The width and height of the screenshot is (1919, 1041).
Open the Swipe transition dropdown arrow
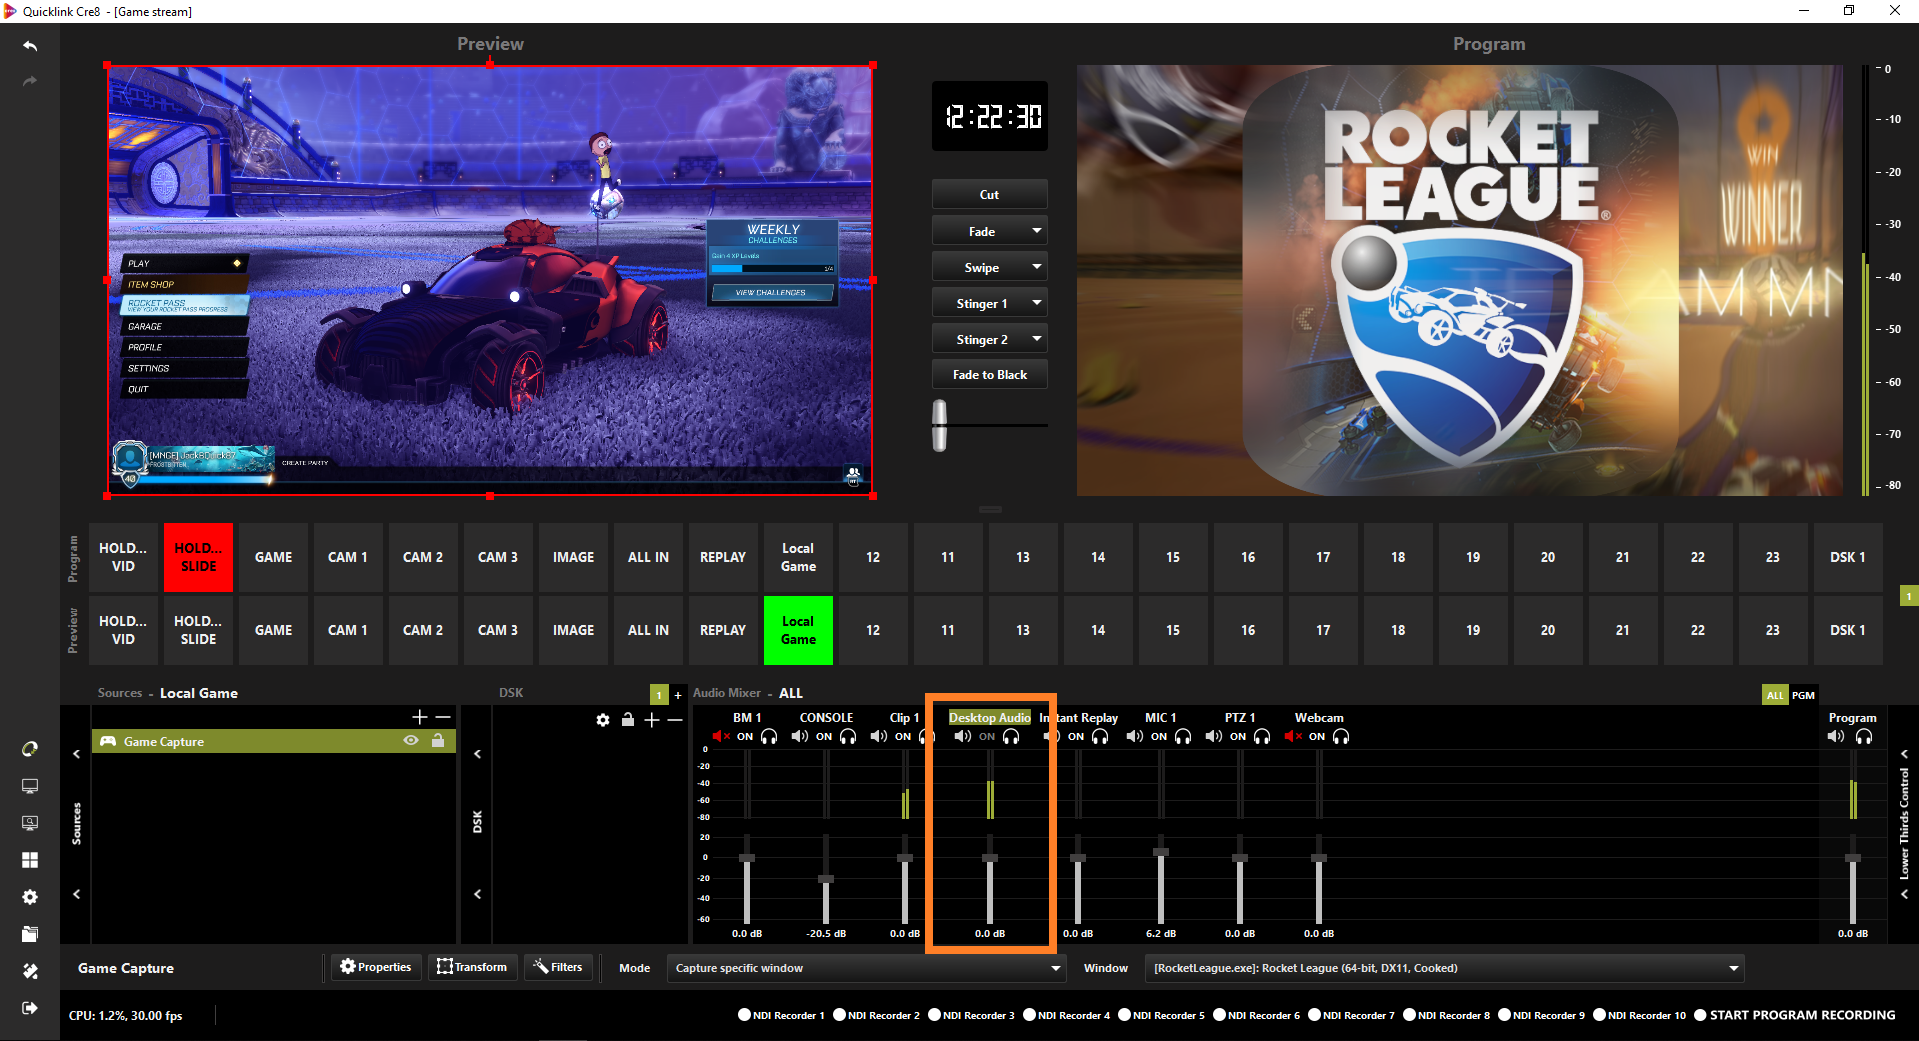click(x=1037, y=267)
